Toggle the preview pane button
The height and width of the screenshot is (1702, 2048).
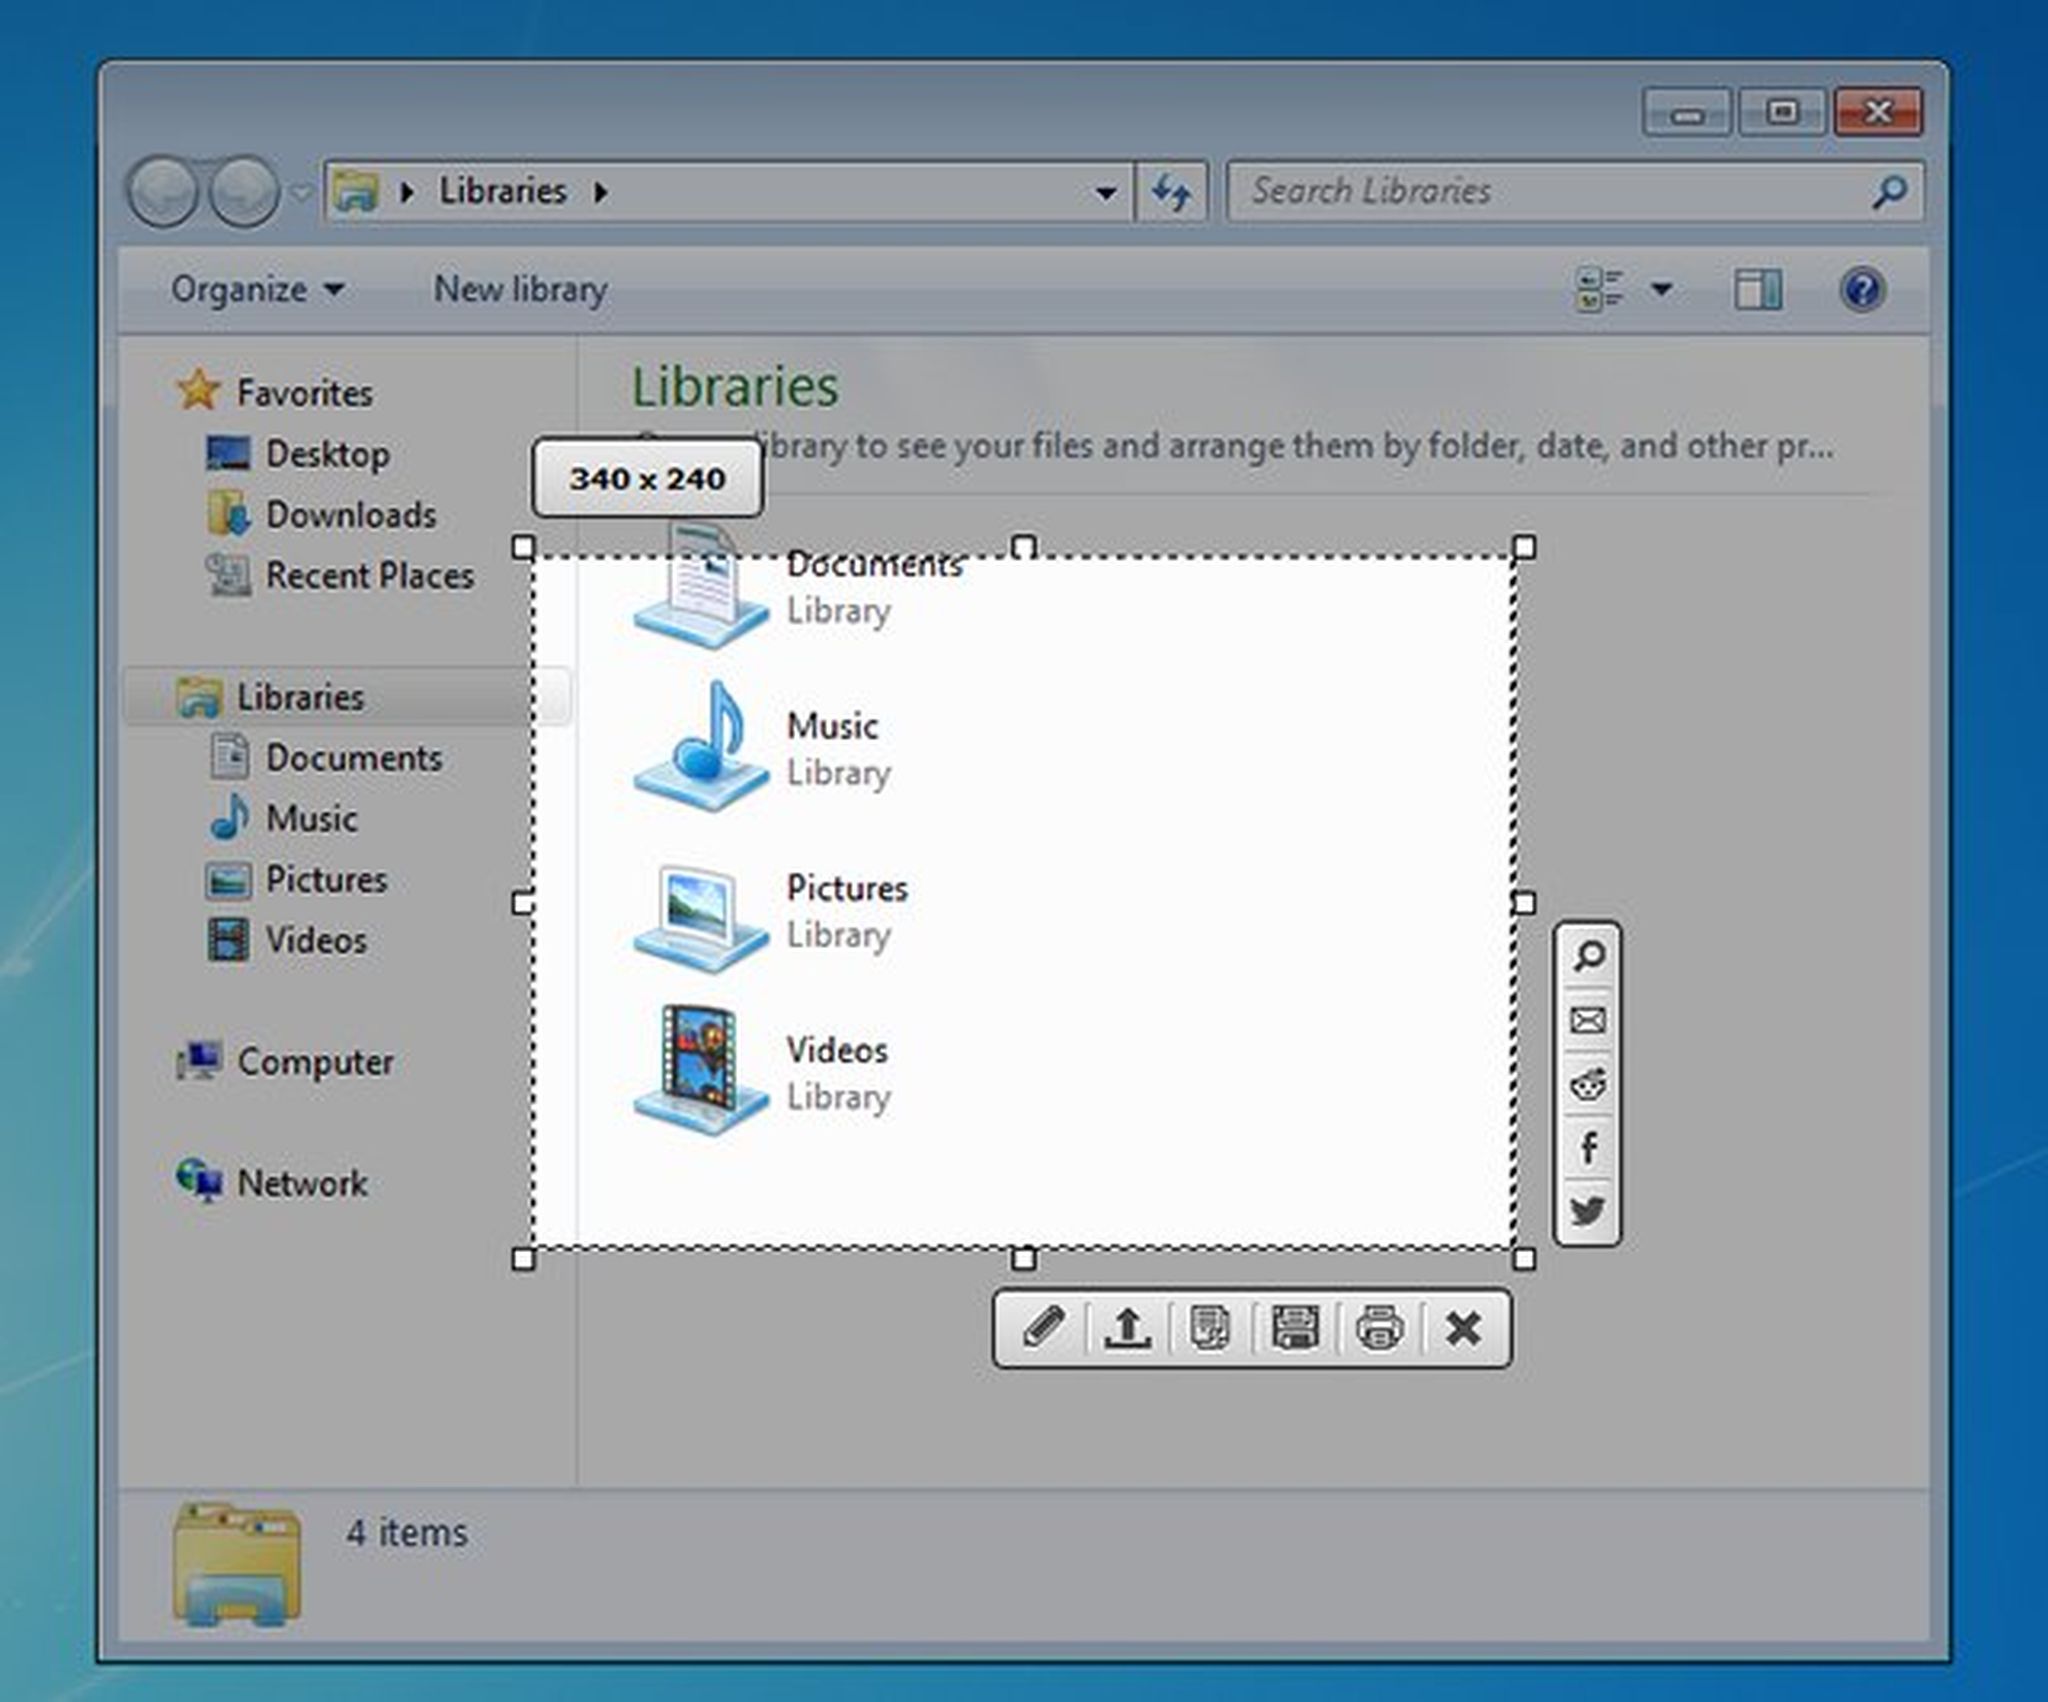click(1757, 290)
